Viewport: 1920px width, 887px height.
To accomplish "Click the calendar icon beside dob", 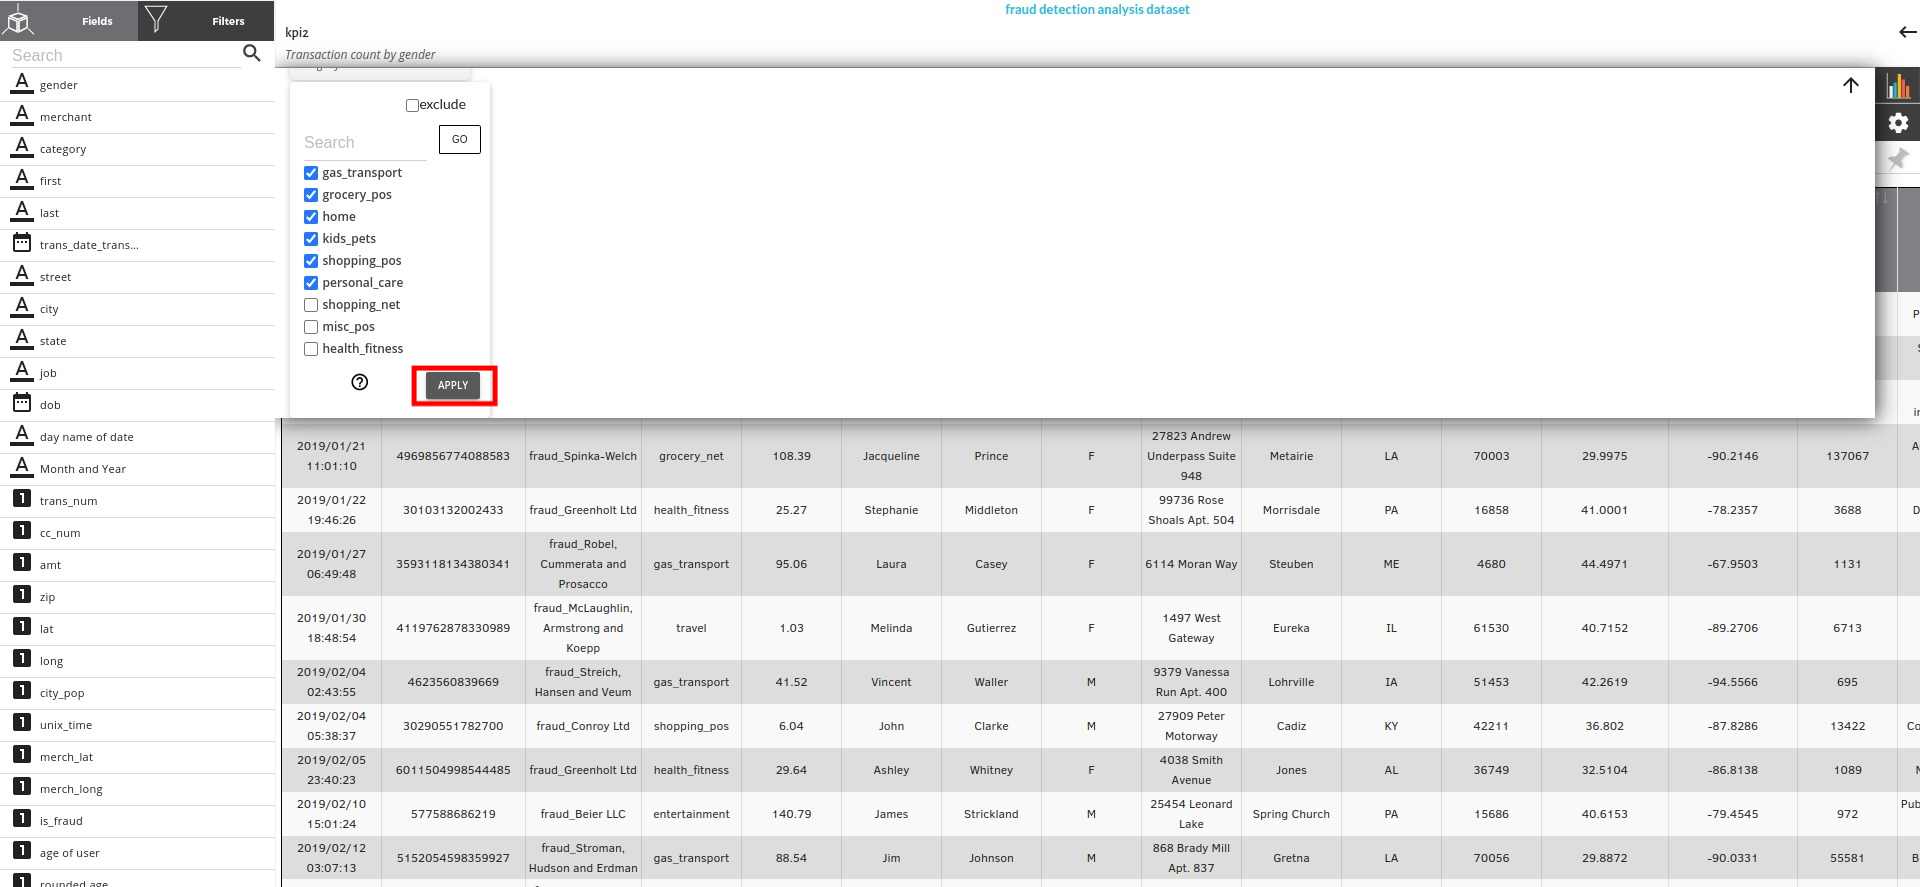I will pos(22,403).
